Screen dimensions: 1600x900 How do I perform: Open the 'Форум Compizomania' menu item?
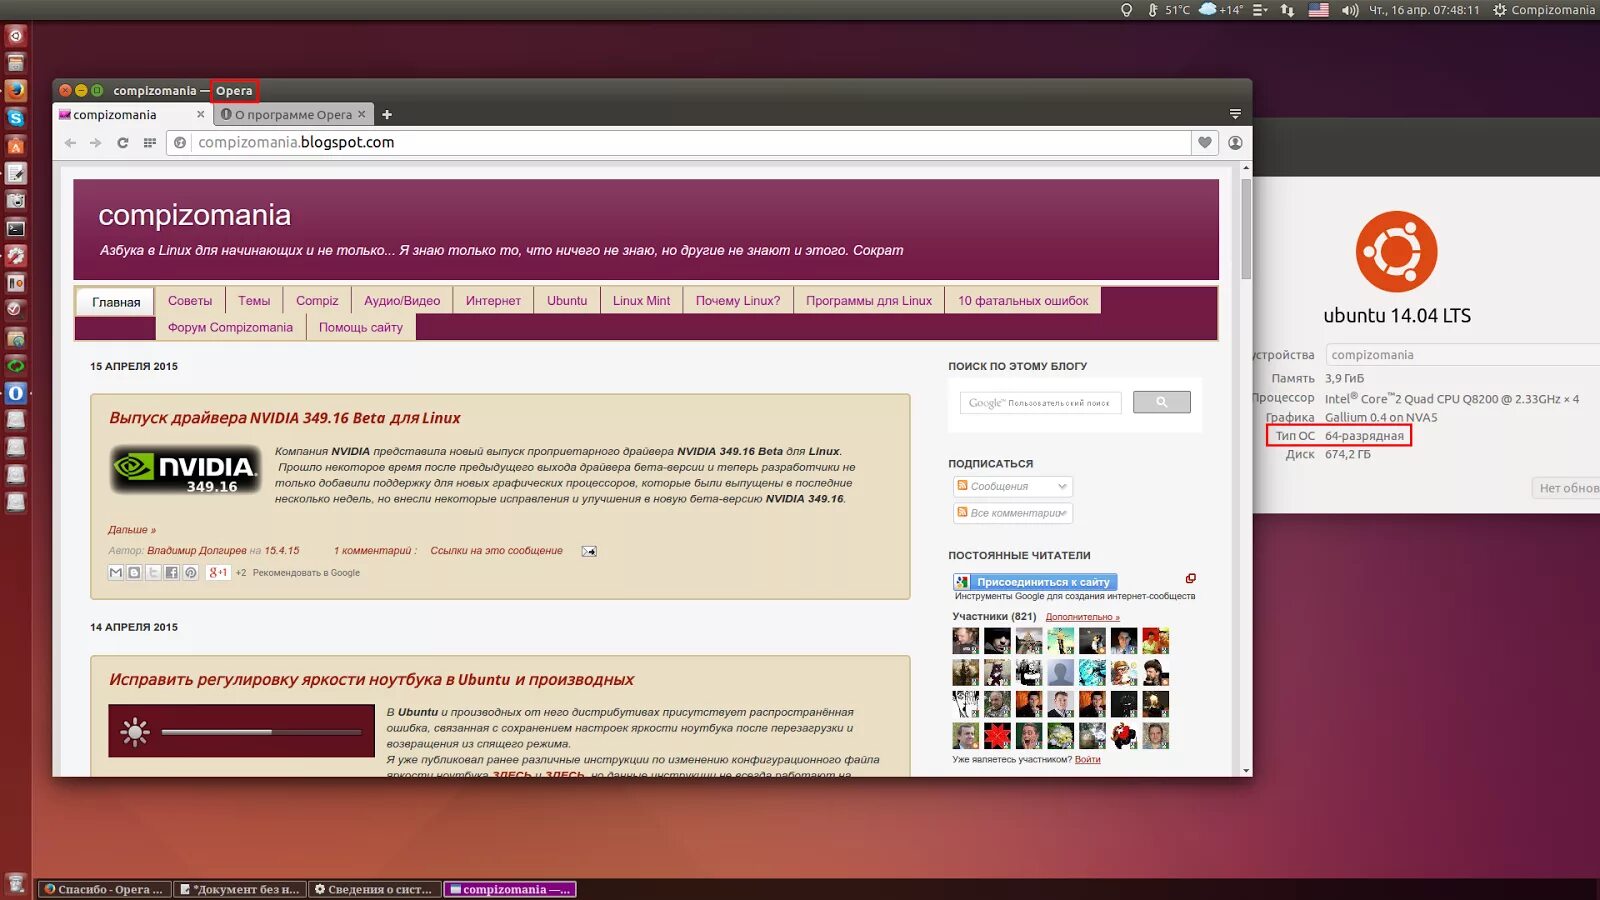click(x=230, y=328)
